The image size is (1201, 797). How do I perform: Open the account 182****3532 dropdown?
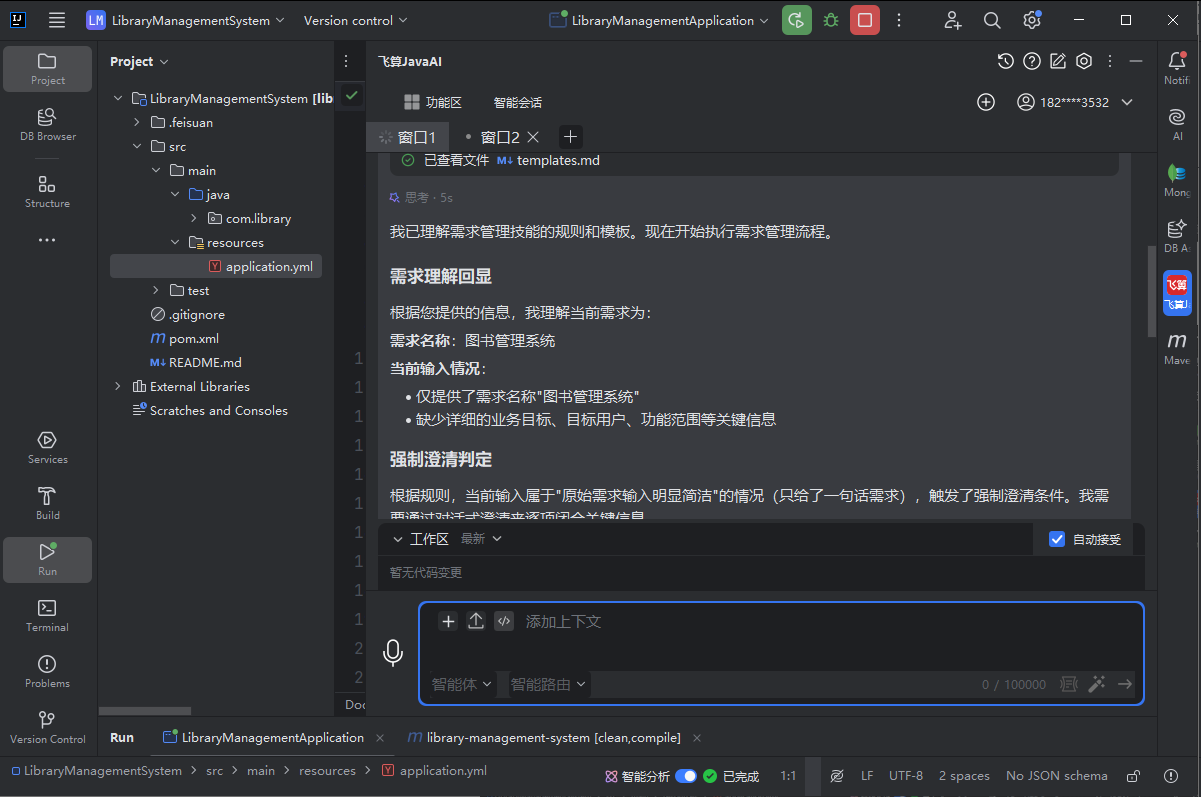[1076, 102]
